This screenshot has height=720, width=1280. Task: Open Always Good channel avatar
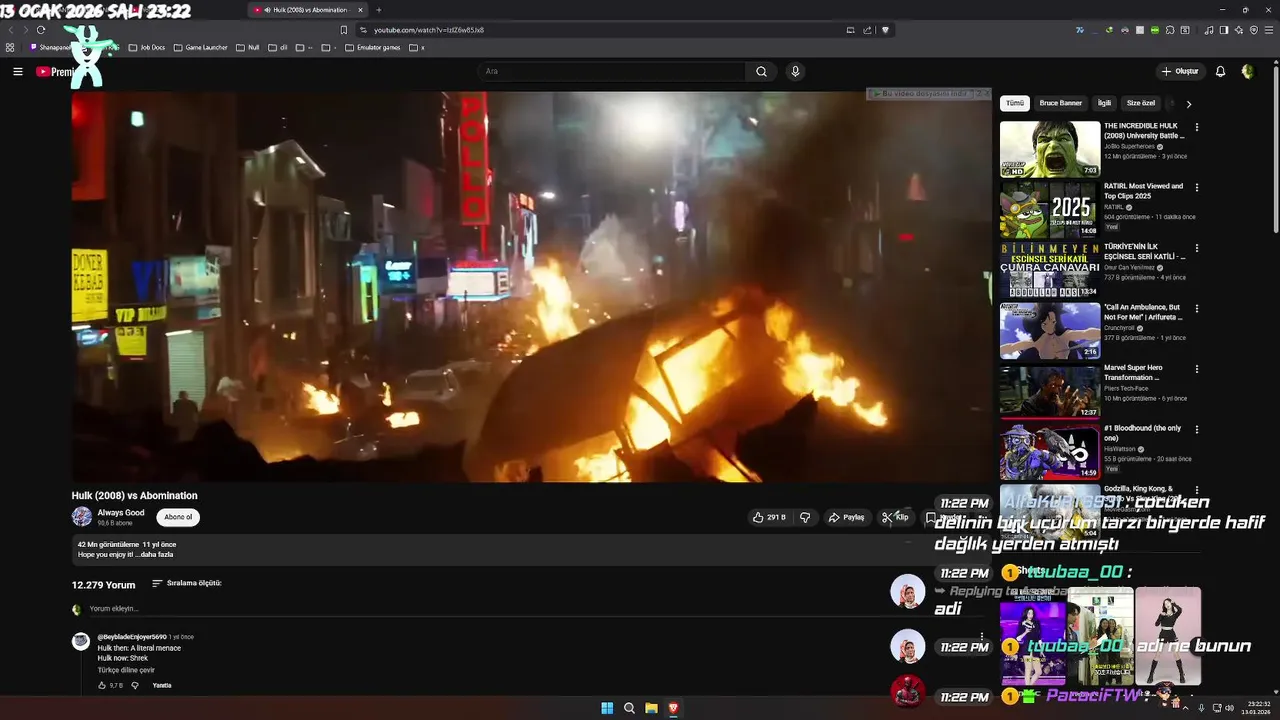(x=82, y=517)
